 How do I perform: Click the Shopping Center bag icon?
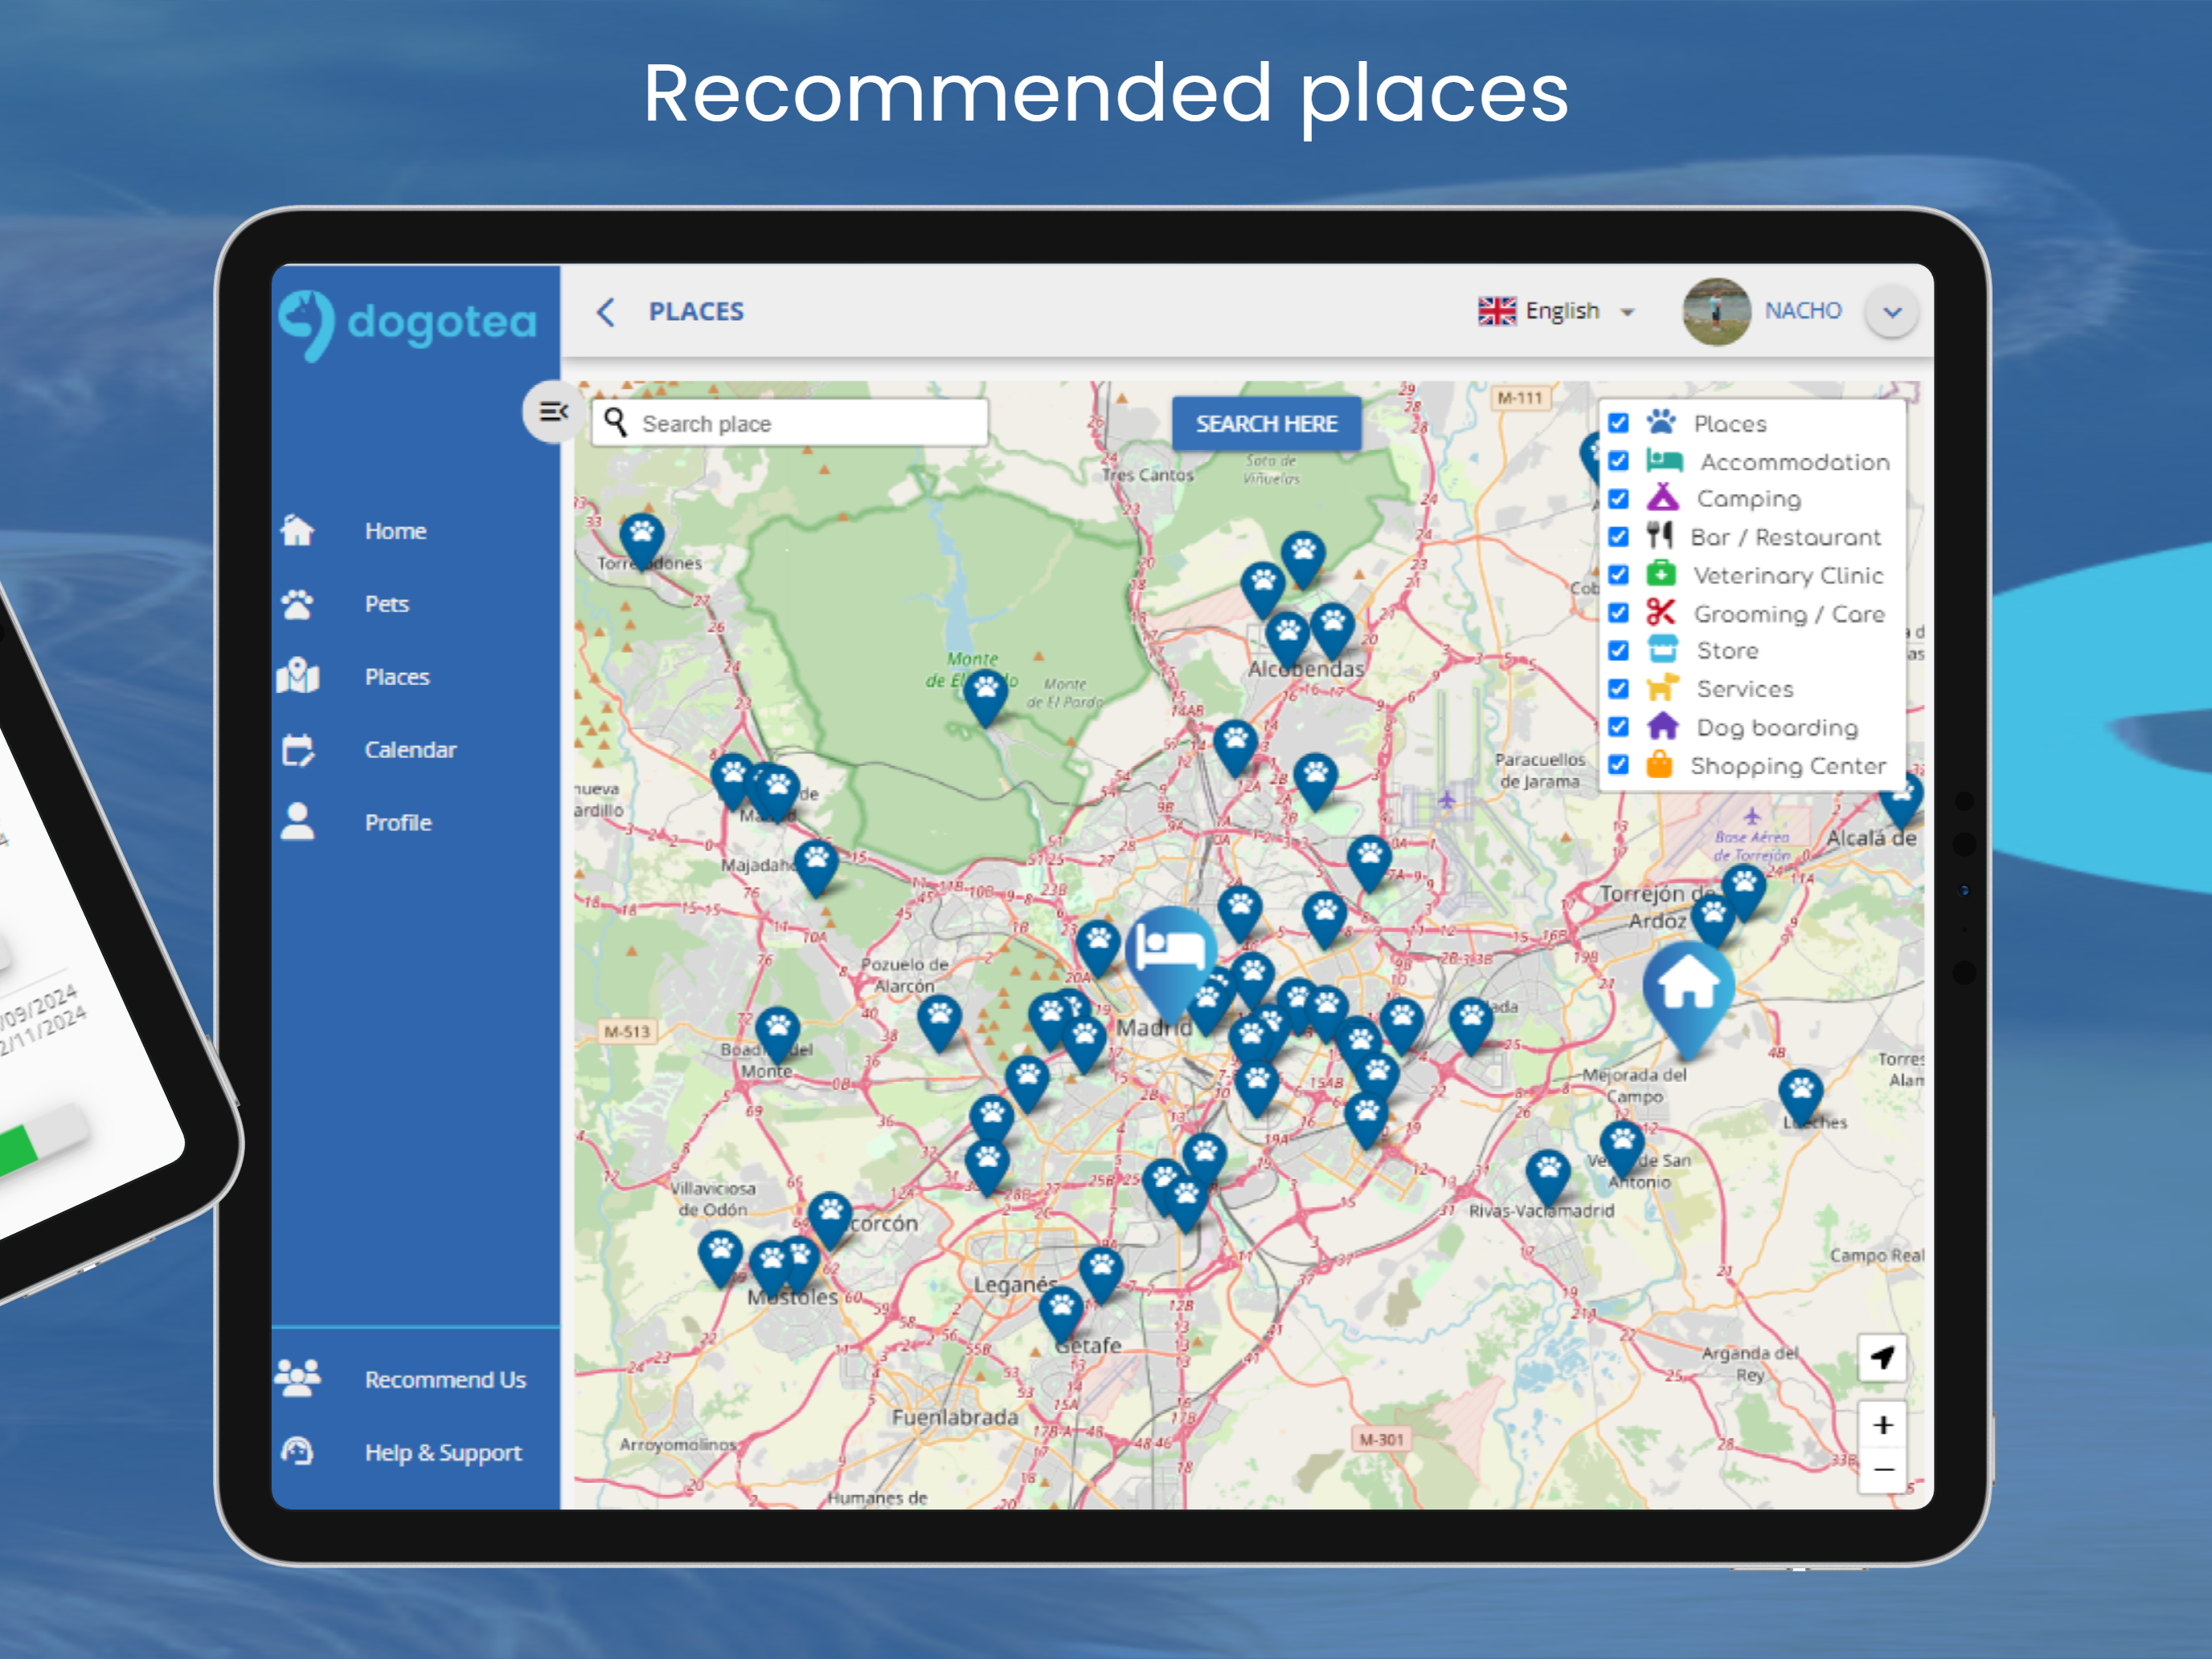1660,764
